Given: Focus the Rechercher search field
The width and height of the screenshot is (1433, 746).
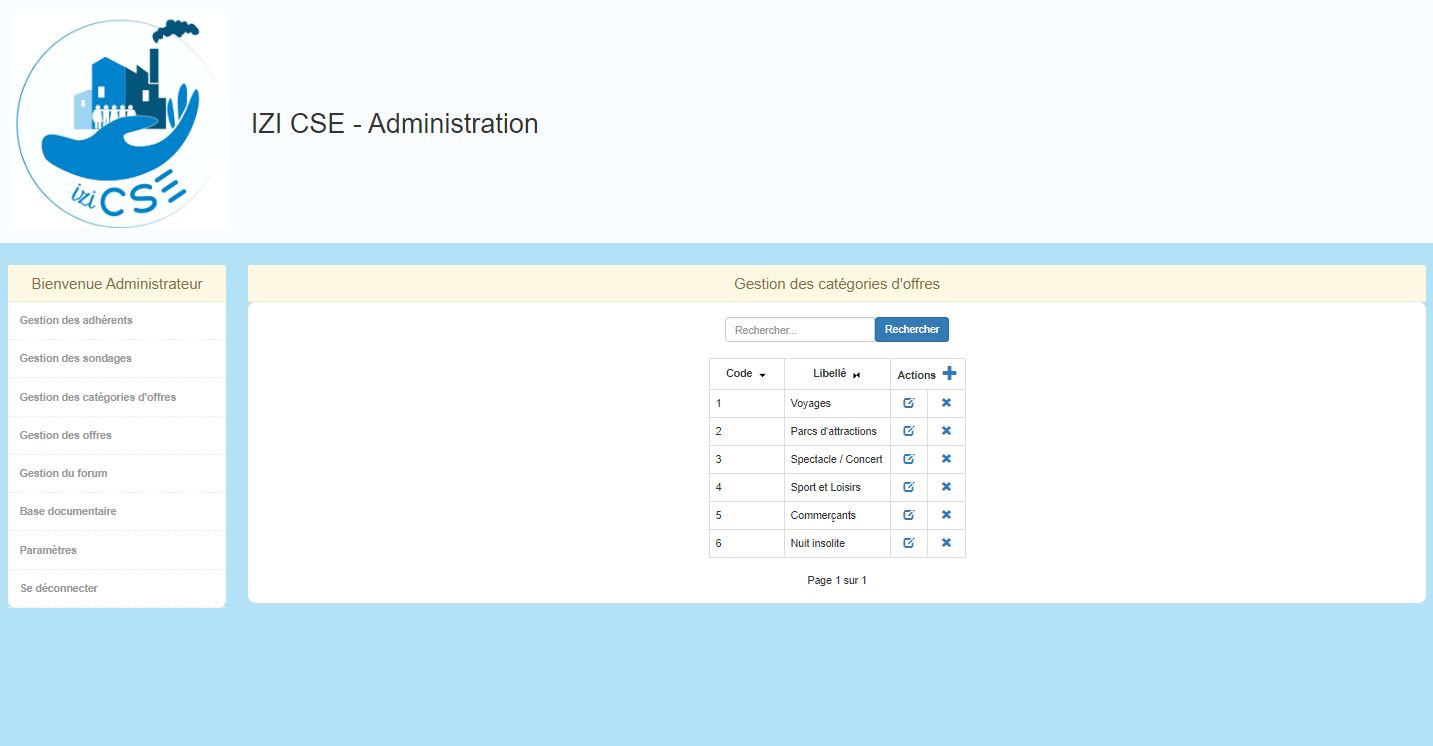Looking at the screenshot, I should 799,330.
